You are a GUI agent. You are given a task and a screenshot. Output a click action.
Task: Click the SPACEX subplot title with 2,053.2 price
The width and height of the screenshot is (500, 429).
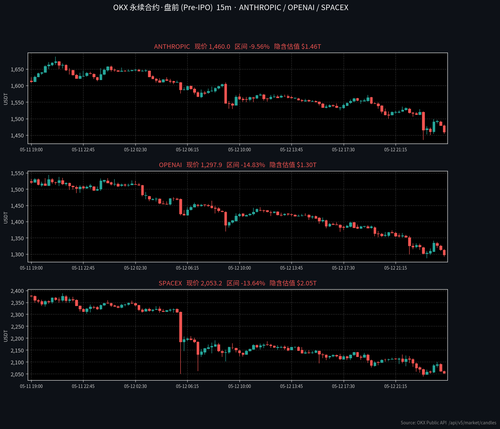tap(237, 283)
